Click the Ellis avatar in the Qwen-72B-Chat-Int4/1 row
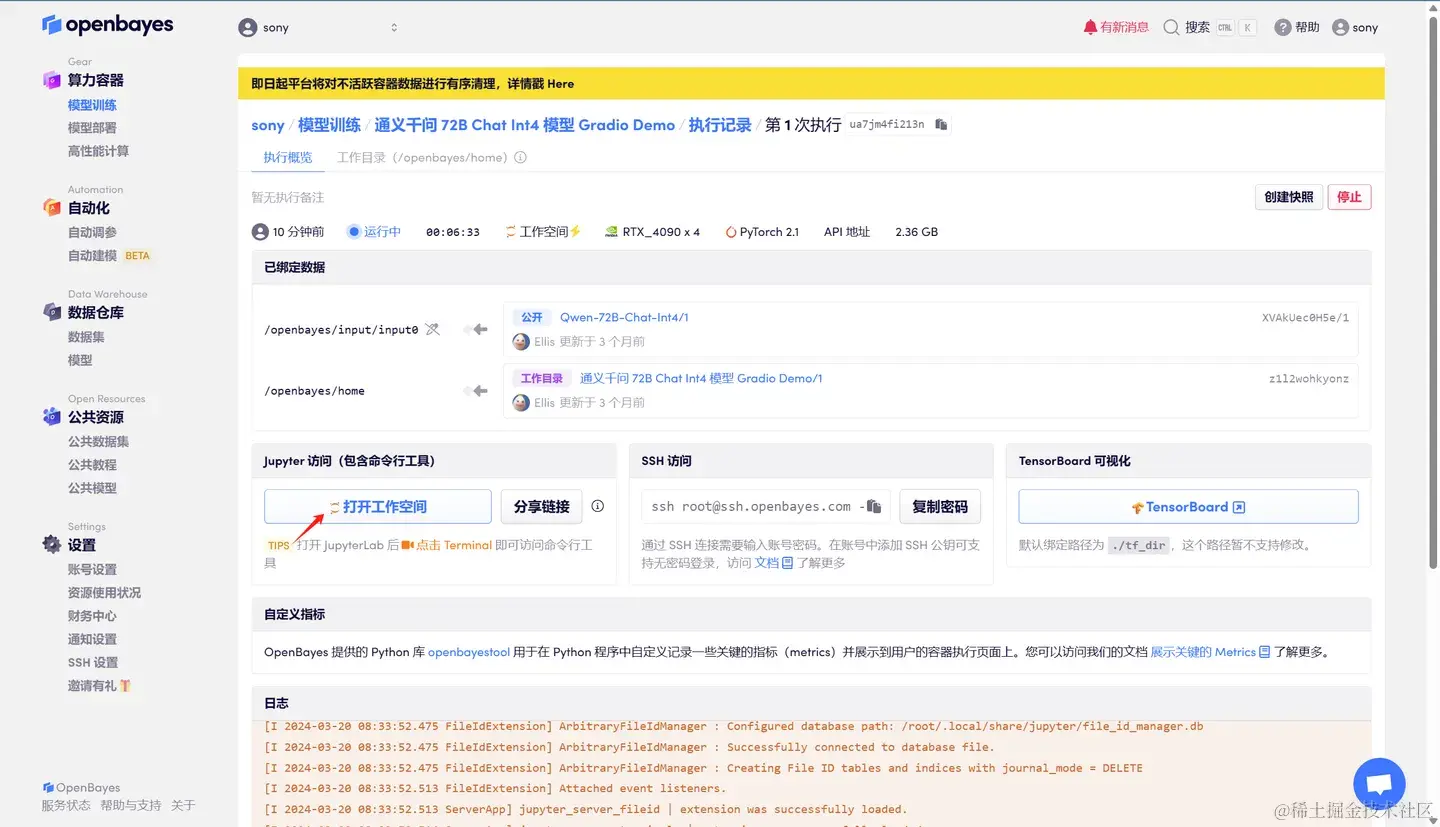The height and width of the screenshot is (827, 1440). (x=521, y=342)
